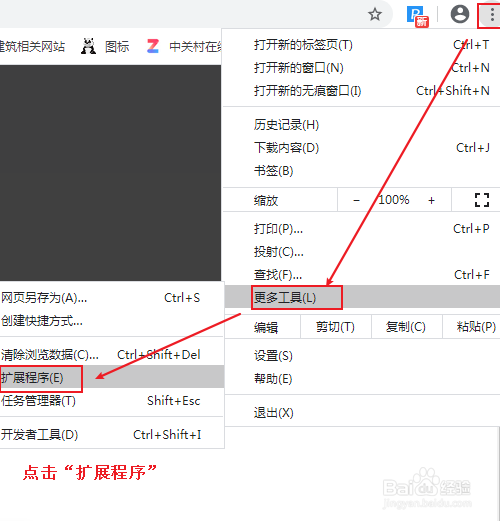Expand 更多工具(L) submenu
Viewport: 500px width, 521px height.
click(361, 297)
